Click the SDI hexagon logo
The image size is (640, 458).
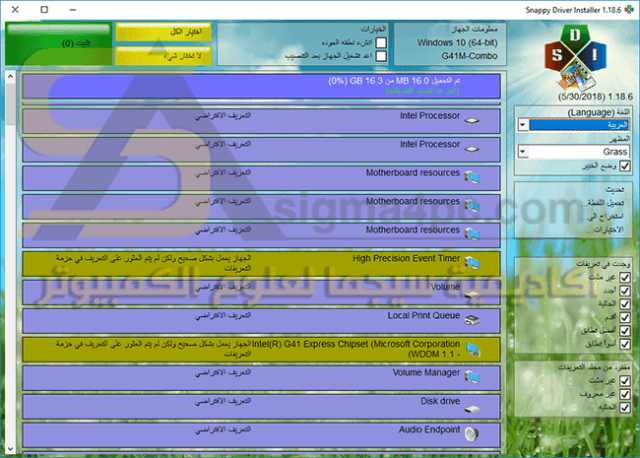point(576,57)
